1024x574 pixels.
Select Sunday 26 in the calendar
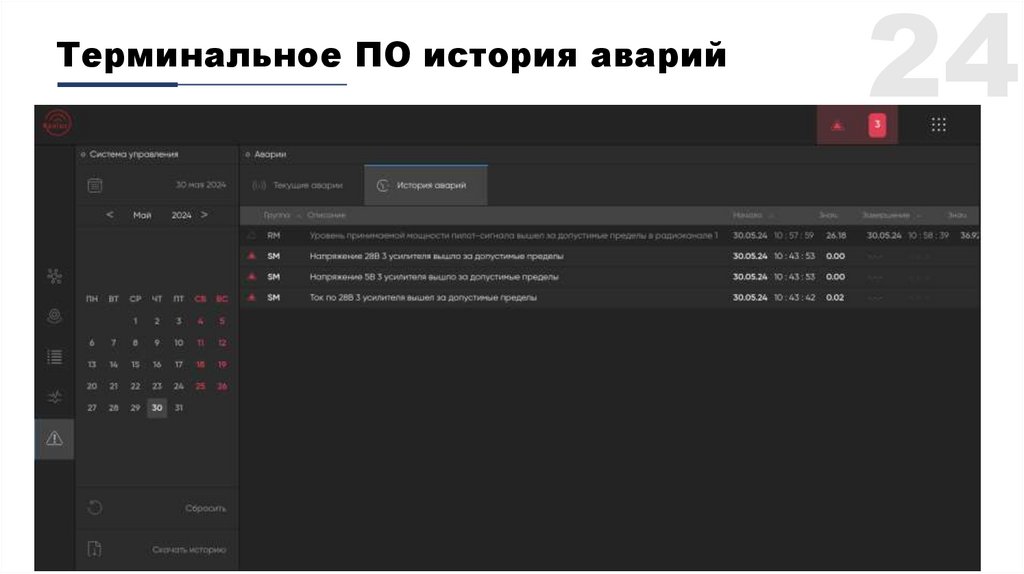click(x=222, y=386)
